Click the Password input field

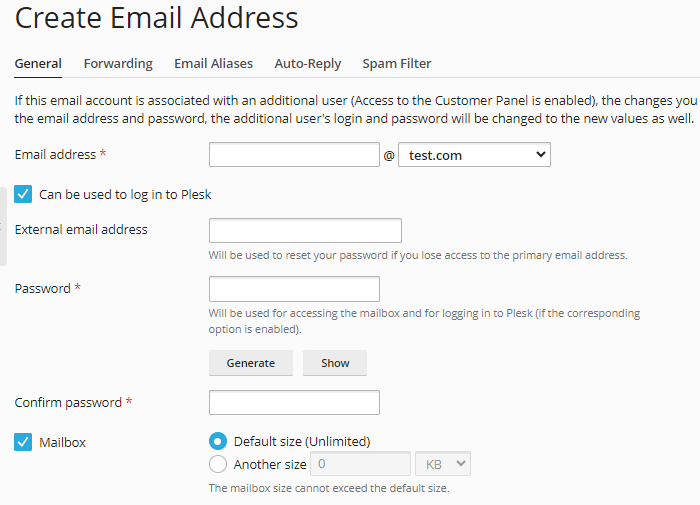[294, 289]
